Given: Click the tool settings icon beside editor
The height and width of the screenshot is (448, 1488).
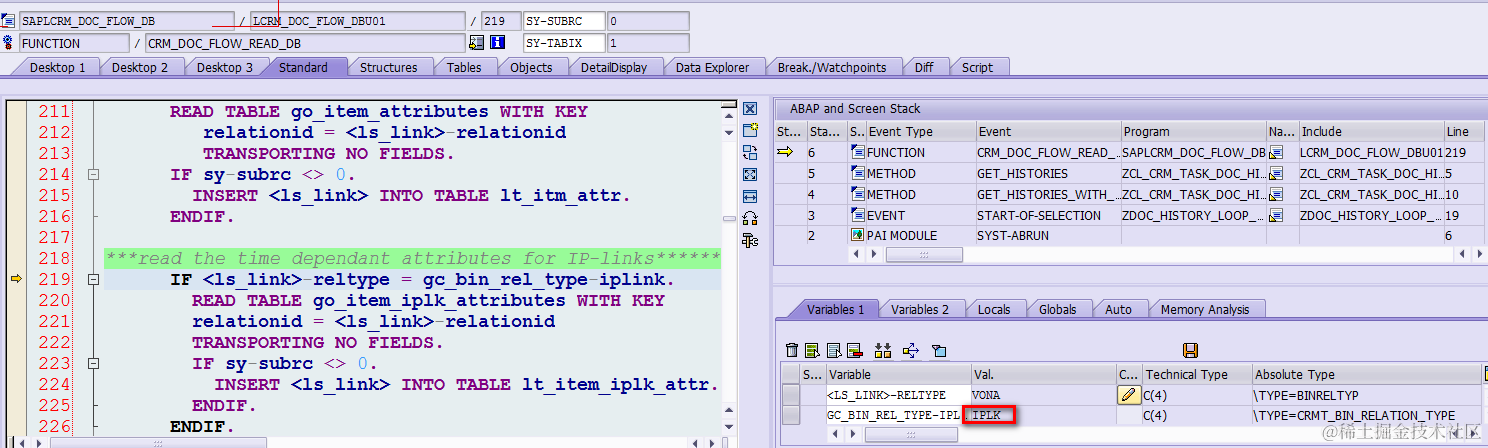Looking at the screenshot, I should click(750, 241).
